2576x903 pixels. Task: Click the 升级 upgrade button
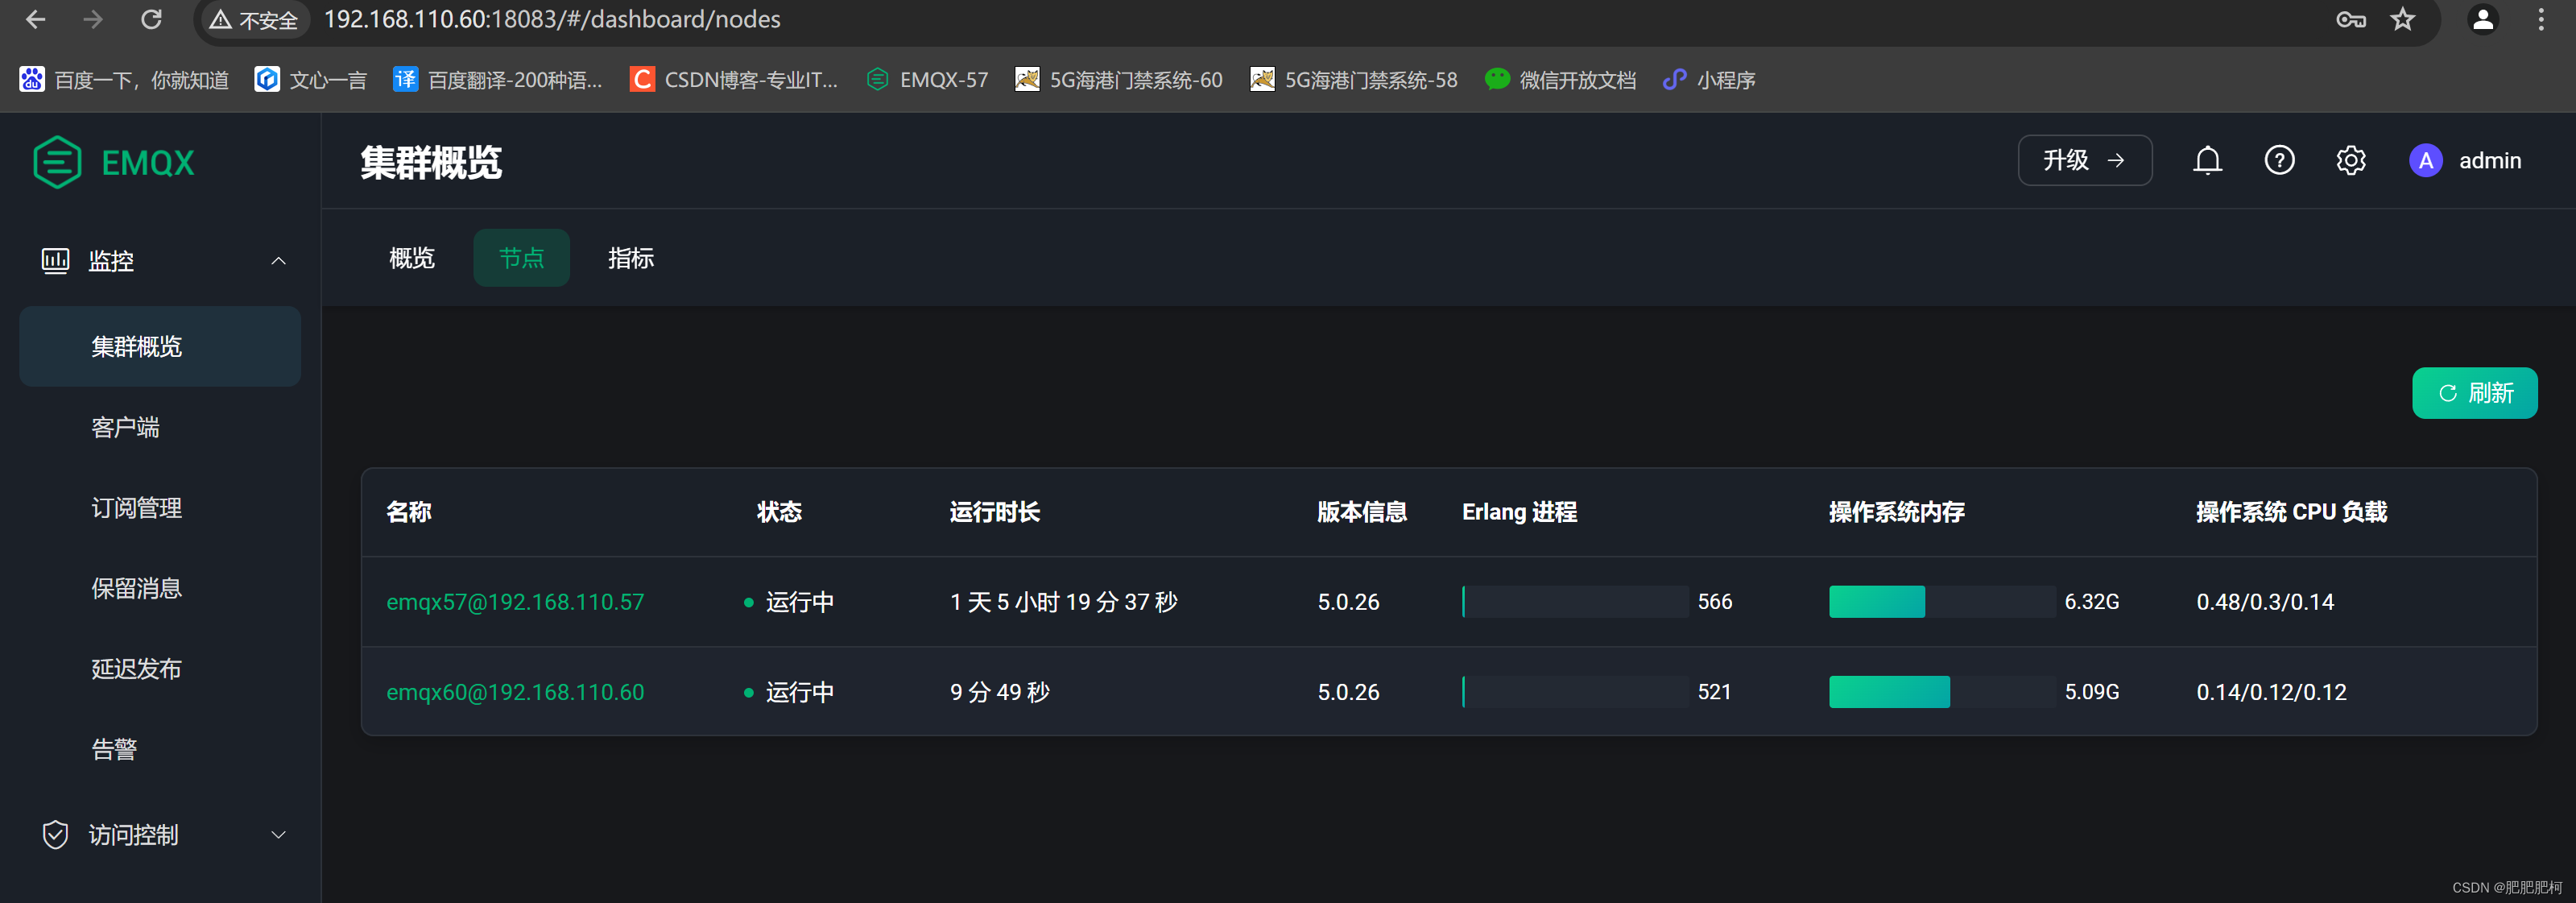[2085, 160]
